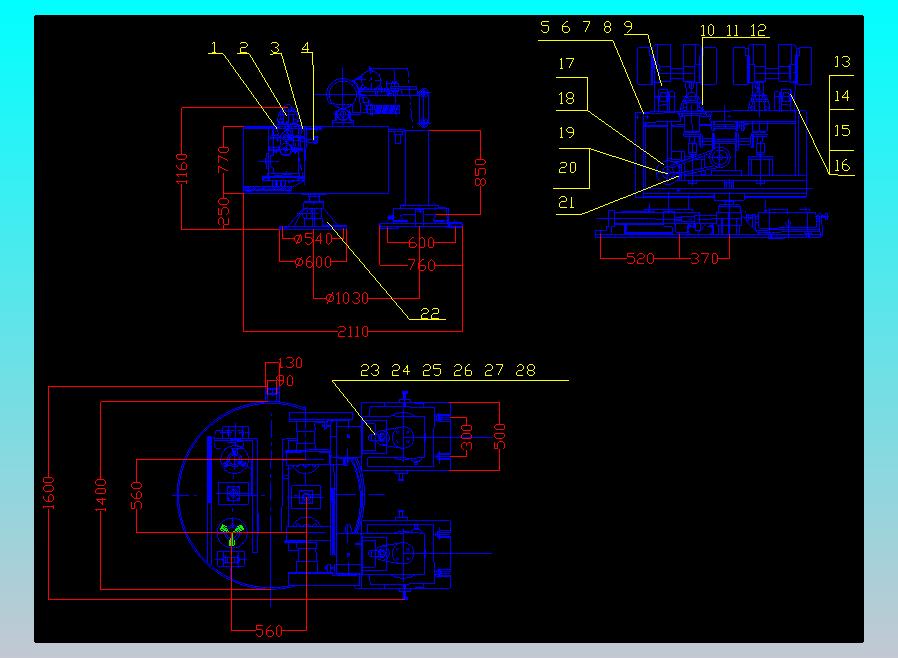This screenshot has height=658, width=898.
Task: Select part callout number 2
Action: pos(244,47)
